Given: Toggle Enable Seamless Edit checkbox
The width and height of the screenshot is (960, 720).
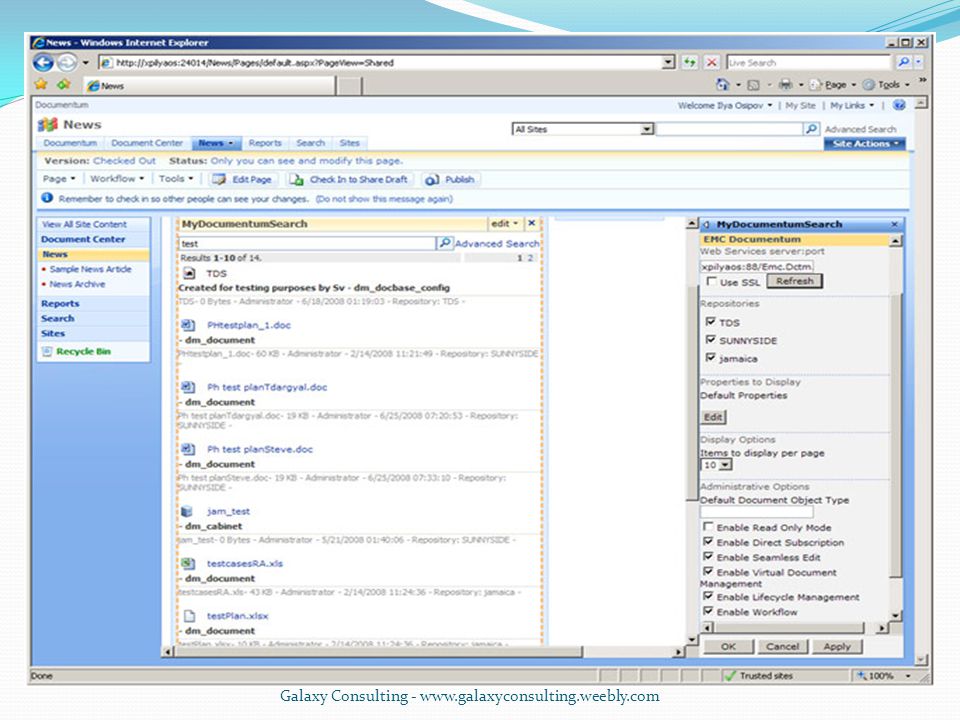Looking at the screenshot, I should click(708, 557).
